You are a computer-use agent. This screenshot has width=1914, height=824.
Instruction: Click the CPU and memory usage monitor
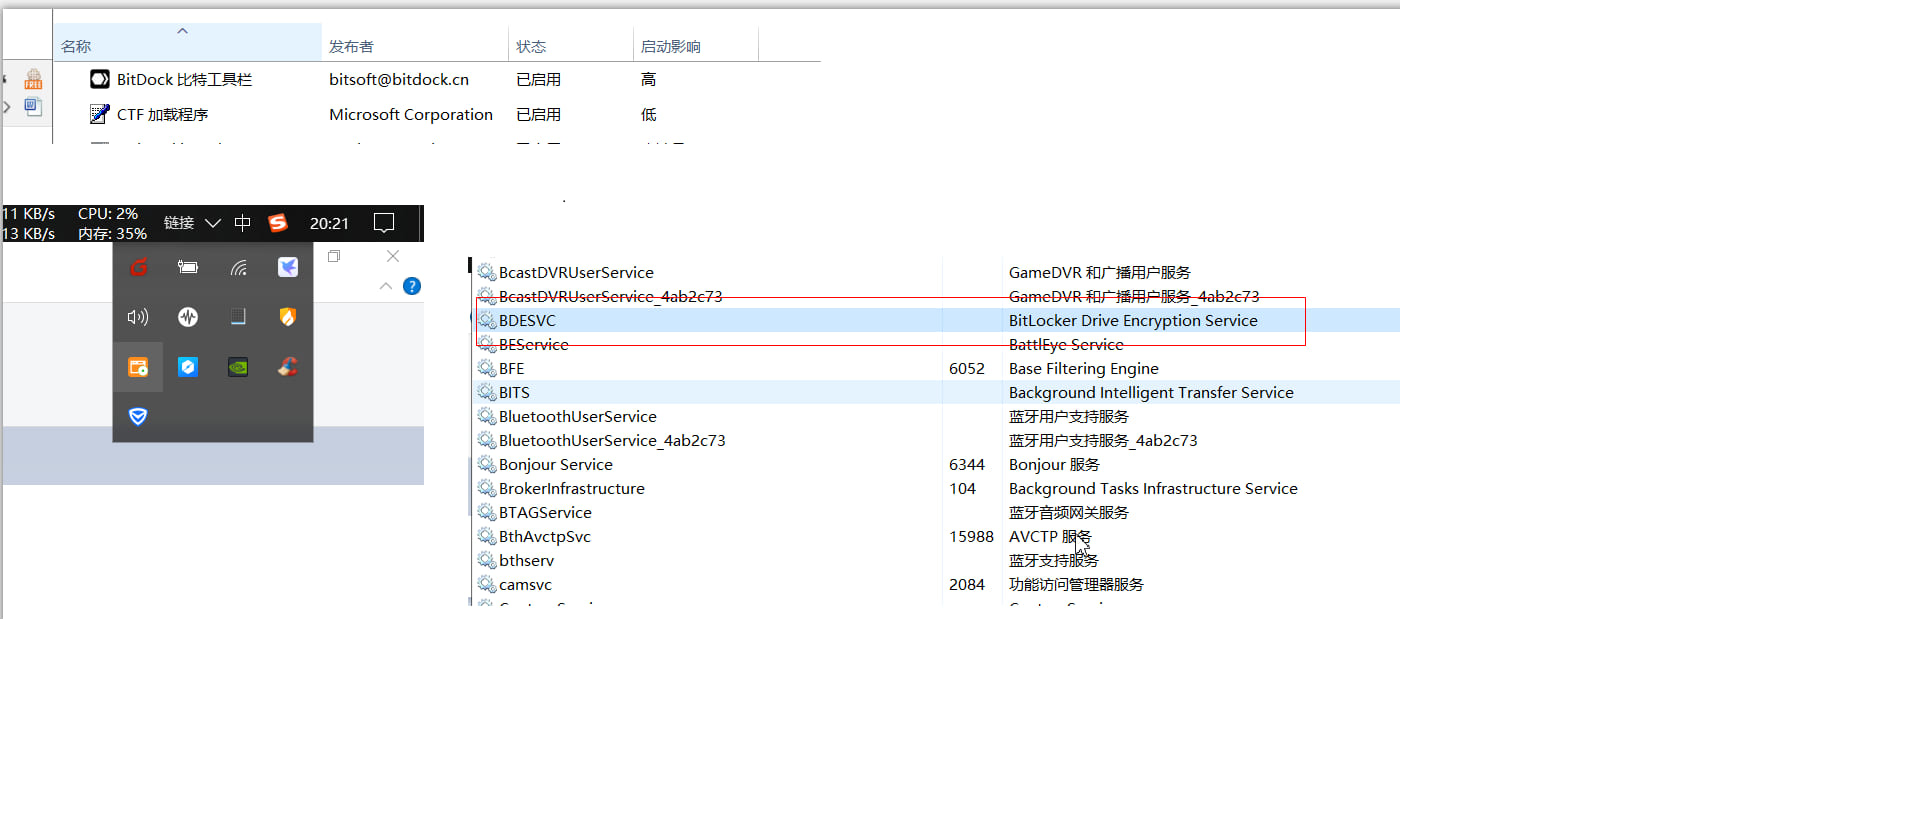pyautogui.click(x=112, y=223)
